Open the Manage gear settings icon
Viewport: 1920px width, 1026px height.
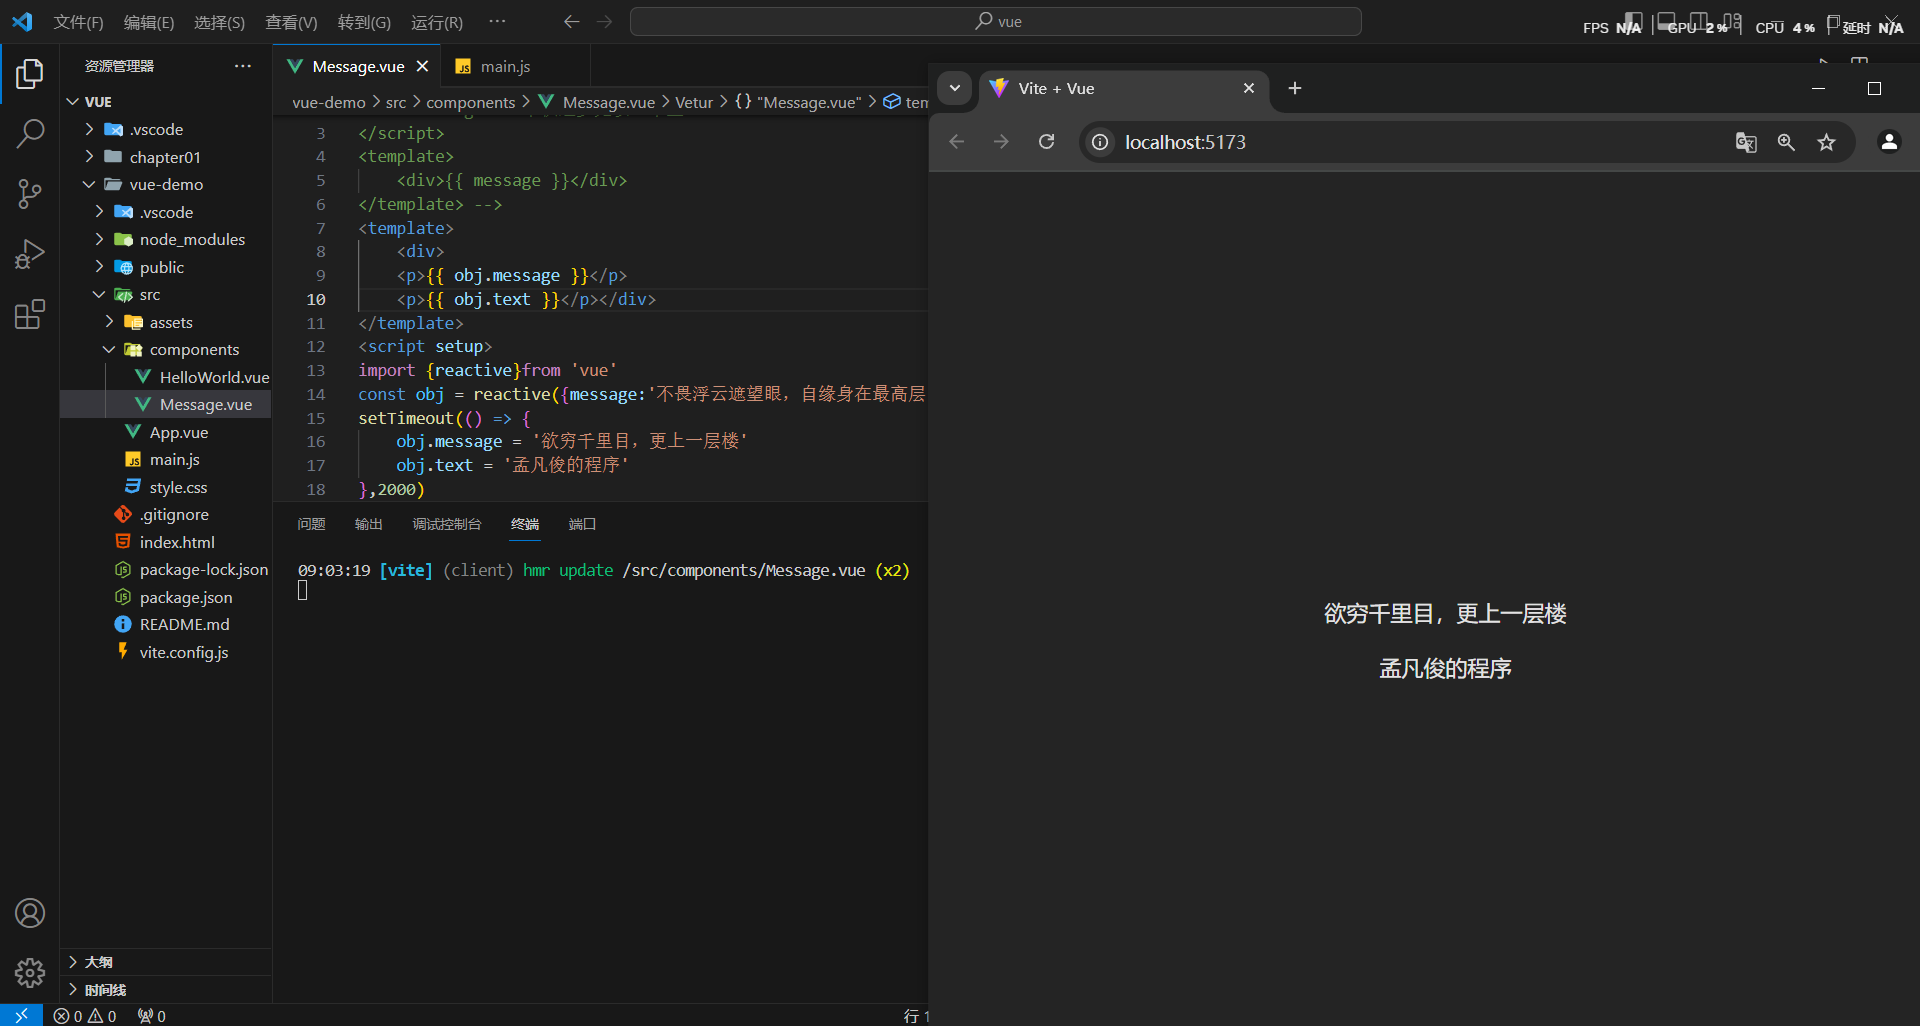(x=30, y=973)
